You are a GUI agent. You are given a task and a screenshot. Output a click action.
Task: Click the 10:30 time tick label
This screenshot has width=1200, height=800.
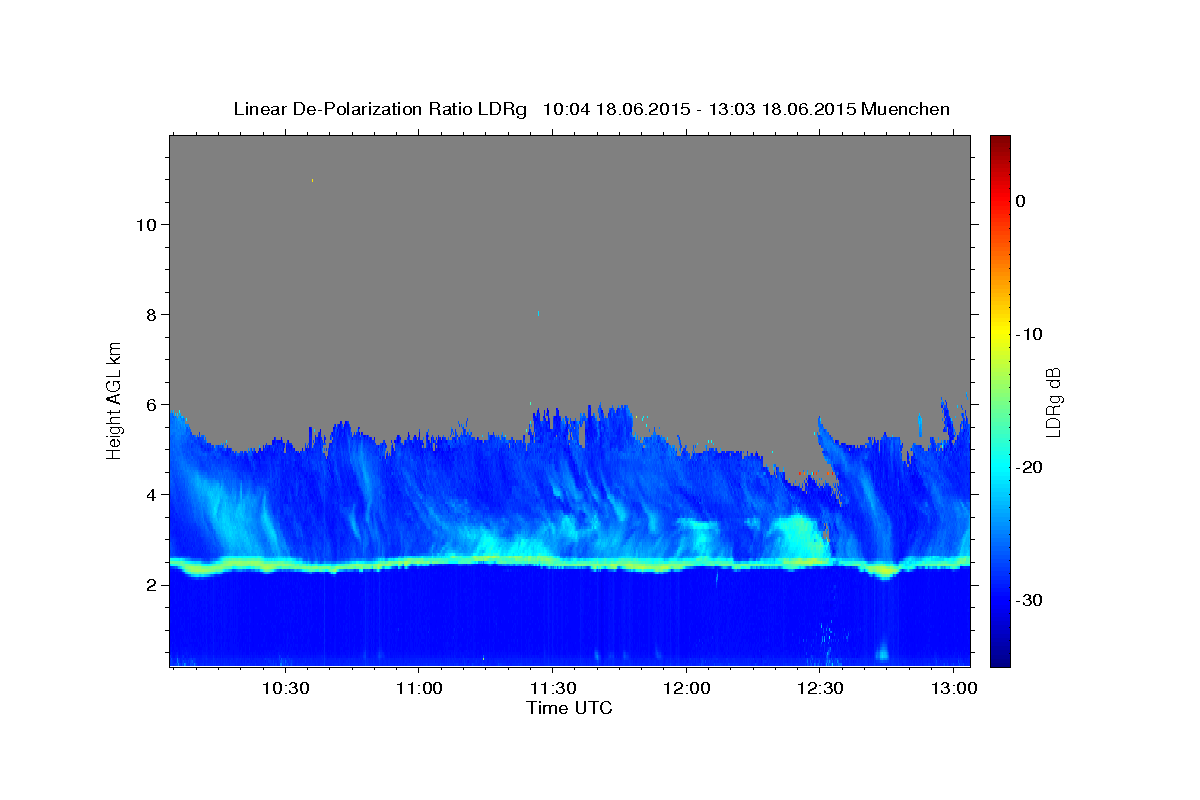pyautogui.click(x=285, y=688)
